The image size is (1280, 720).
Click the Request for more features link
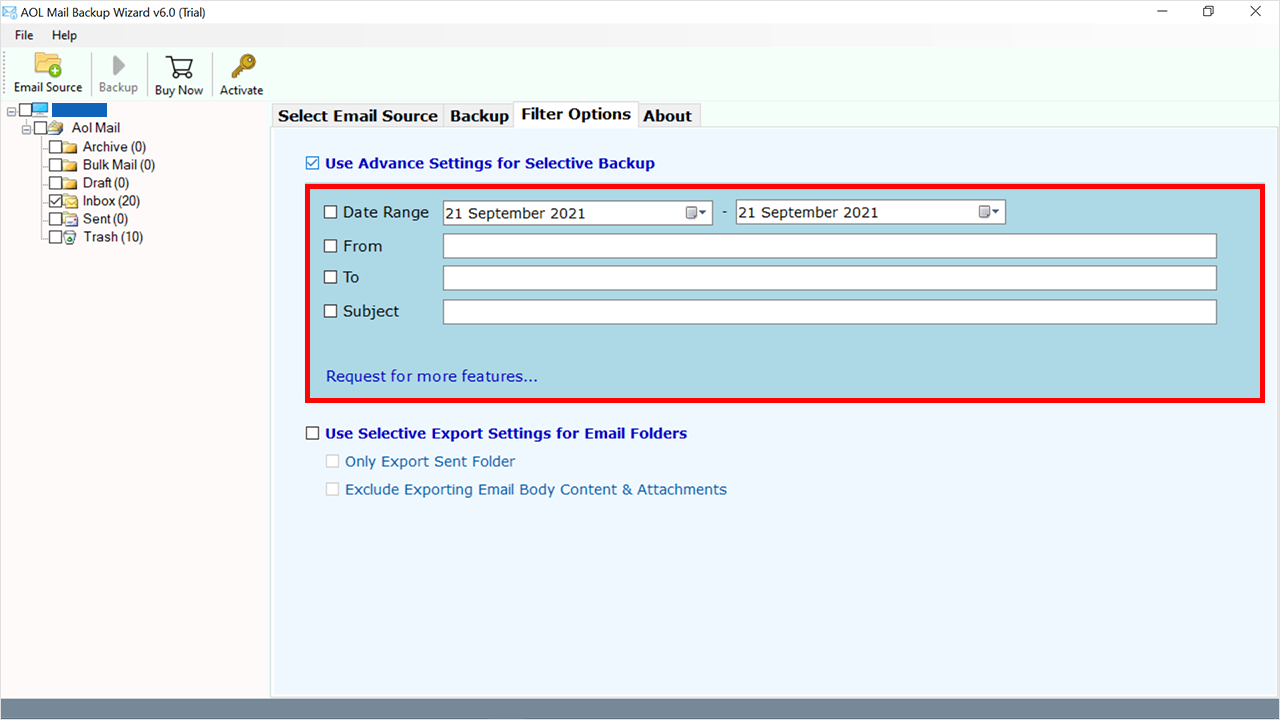click(x=432, y=376)
